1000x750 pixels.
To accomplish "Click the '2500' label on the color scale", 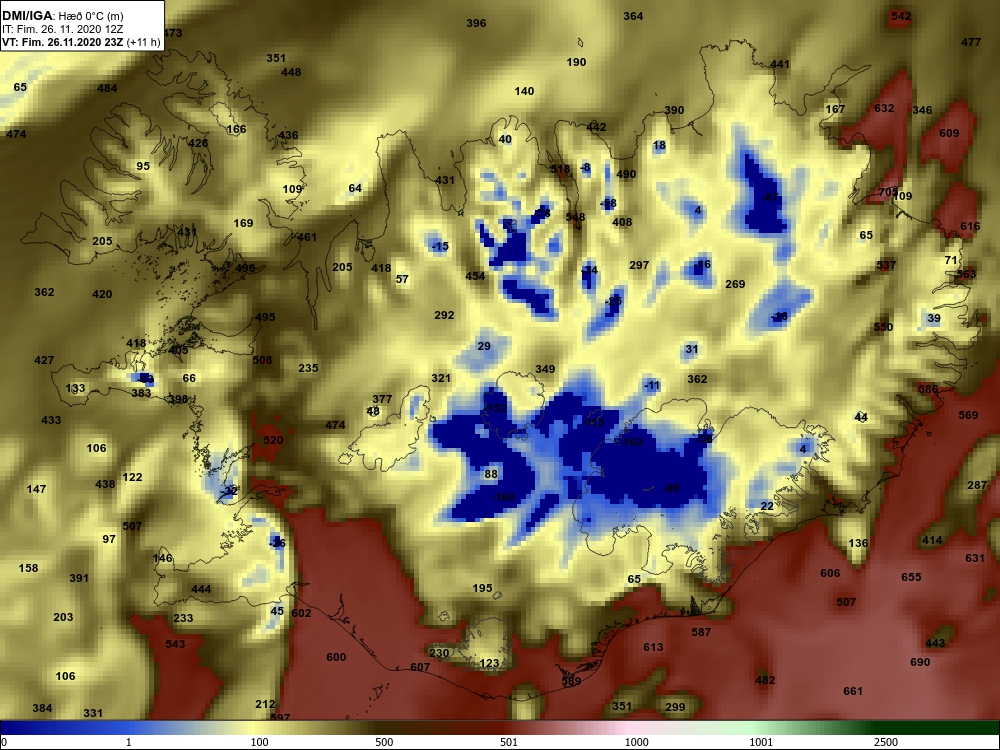I will coord(886,742).
